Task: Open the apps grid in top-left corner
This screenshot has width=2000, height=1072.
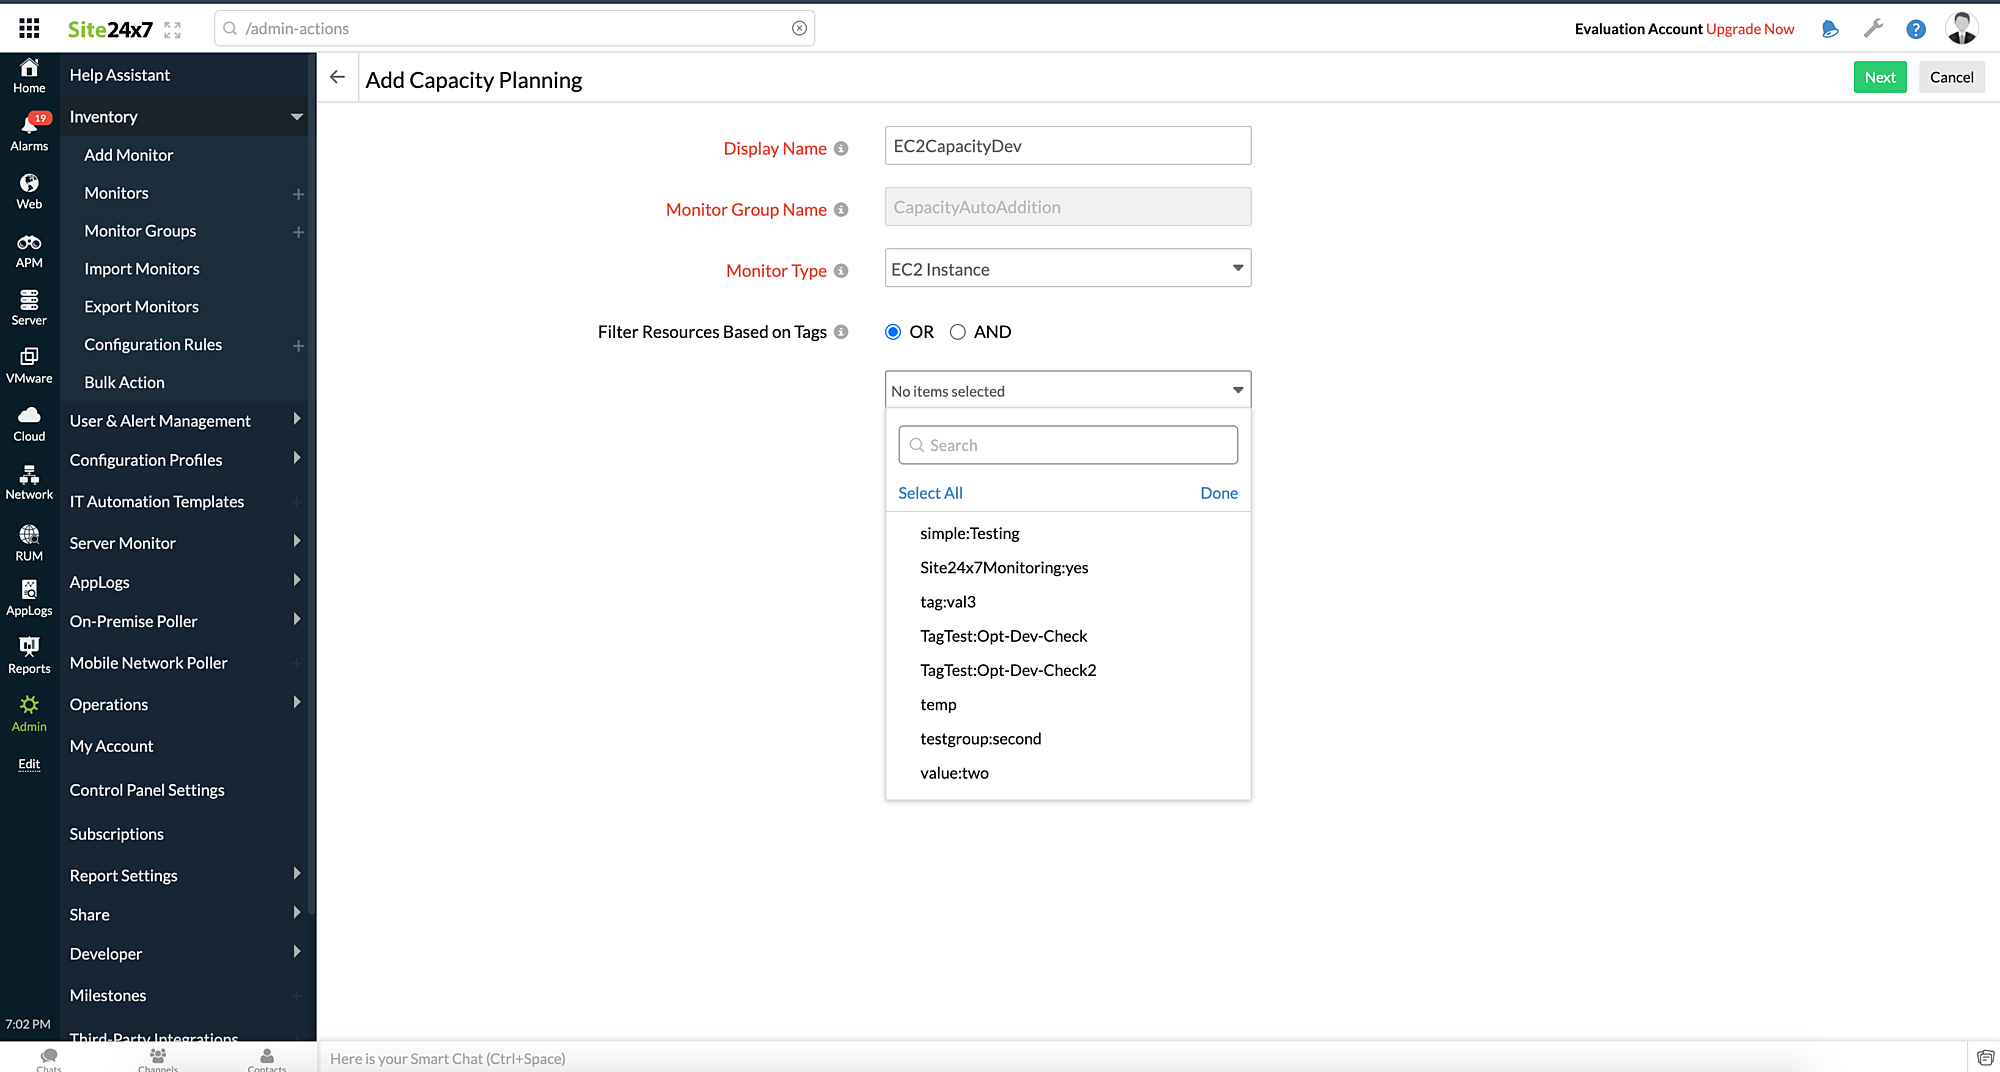Action: click(x=29, y=27)
